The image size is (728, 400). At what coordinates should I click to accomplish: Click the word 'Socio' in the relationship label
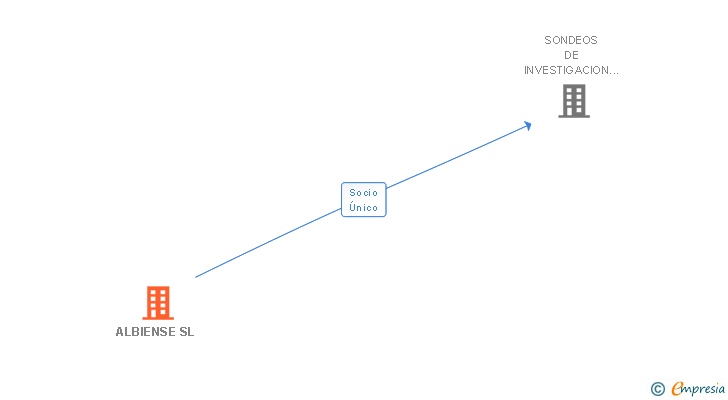pyautogui.click(x=364, y=193)
